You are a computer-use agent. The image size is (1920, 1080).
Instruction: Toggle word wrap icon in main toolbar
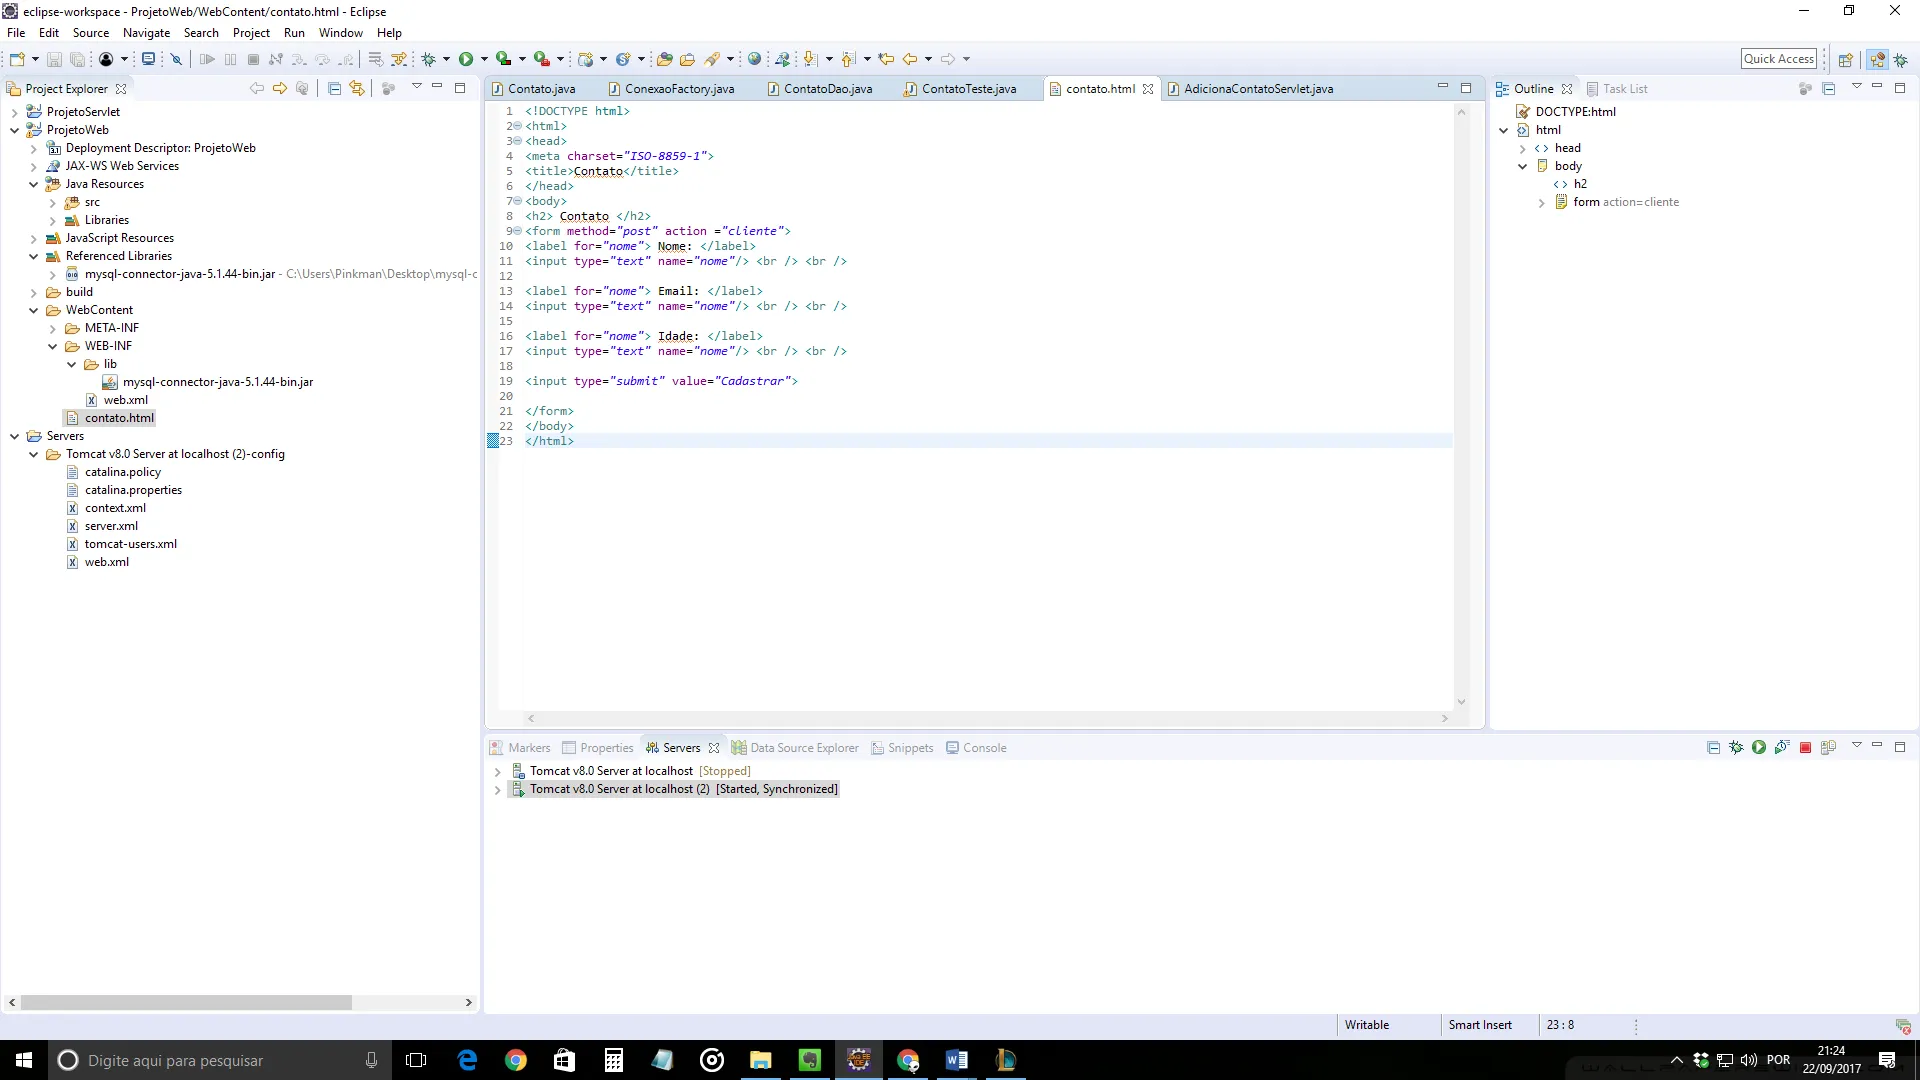[x=376, y=59]
